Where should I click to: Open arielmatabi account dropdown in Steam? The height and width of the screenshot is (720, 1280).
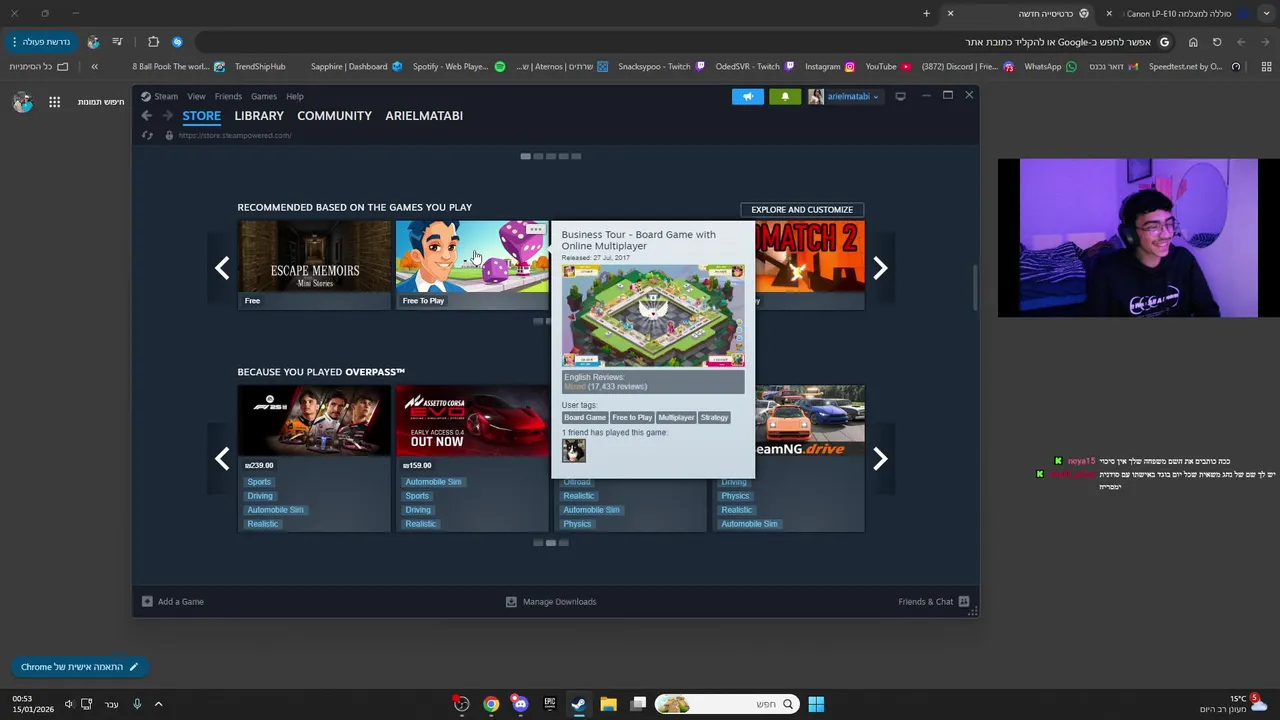(x=844, y=96)
